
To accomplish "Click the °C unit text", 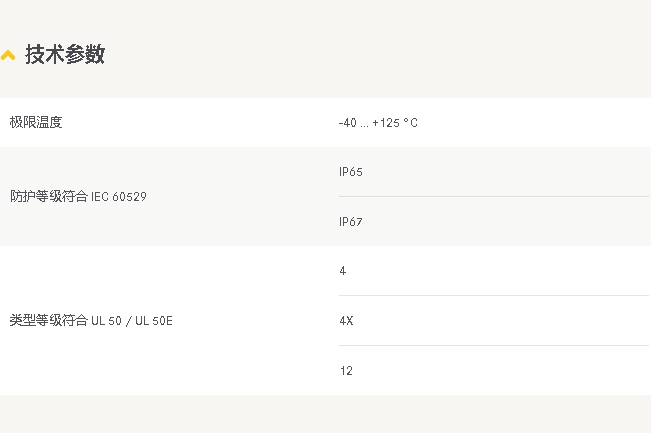I will [x=411, y=123].
